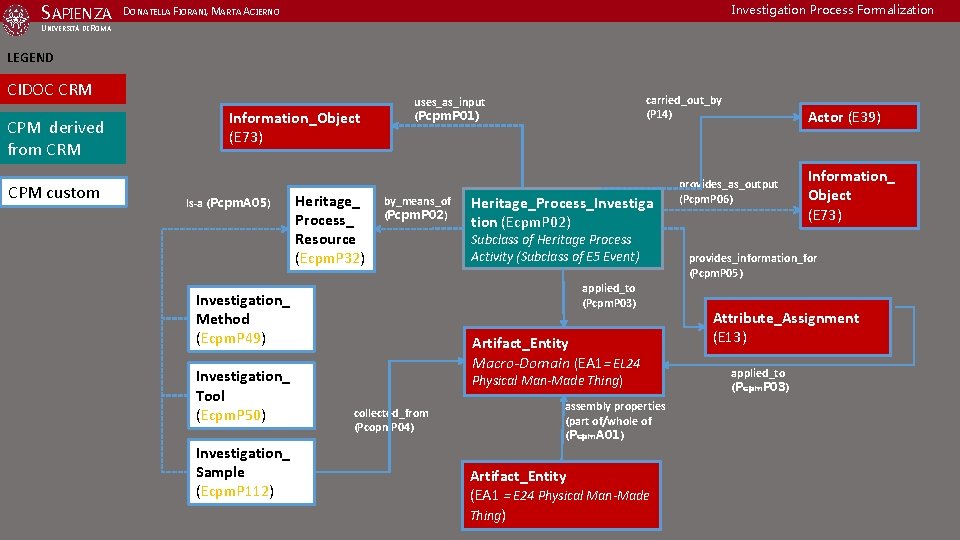960x540 pixels.
Task: Select the CPM custom legend swatch
Action: (64, 192)
